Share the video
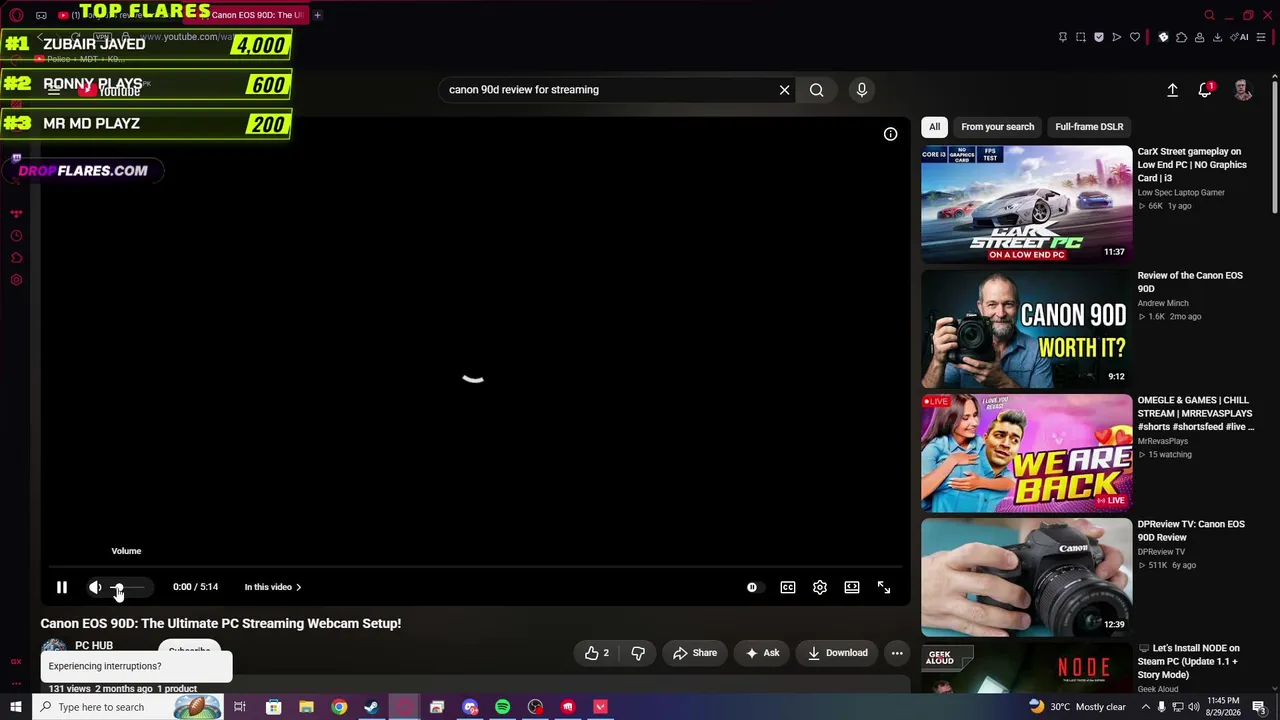The width and height of the screenshot is (1280, 720). (695, 653)
